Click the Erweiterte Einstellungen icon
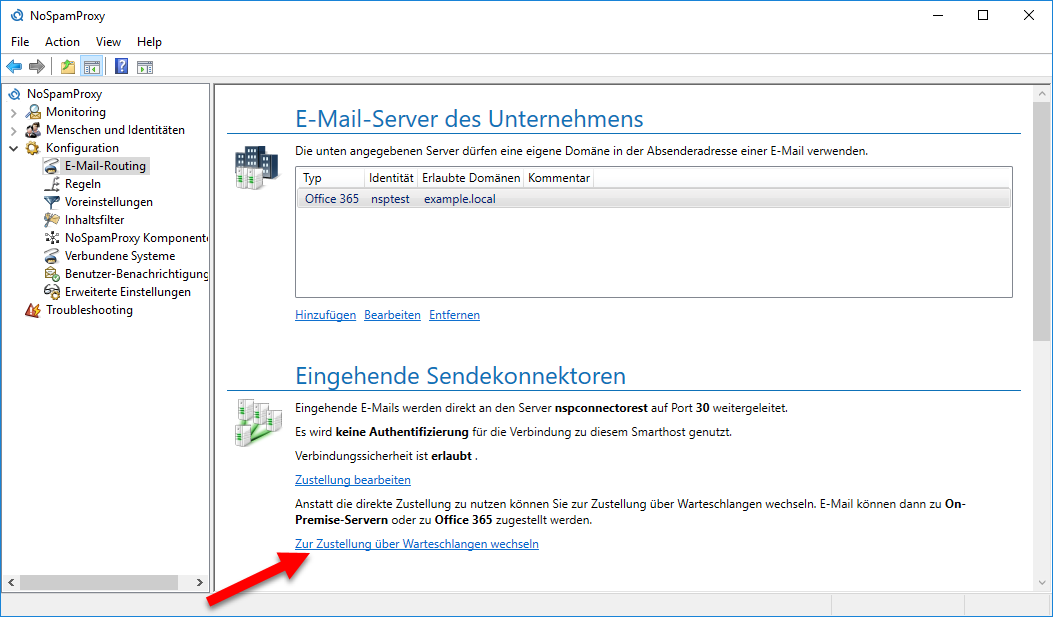 pos(52,292)
